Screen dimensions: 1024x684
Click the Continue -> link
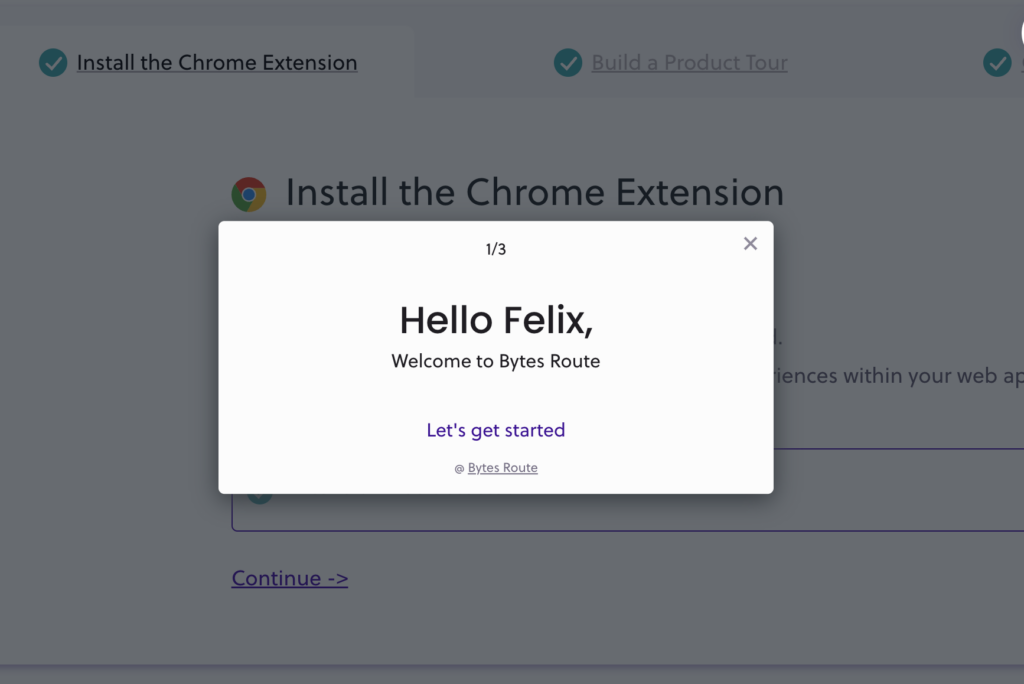click(x=290, y=578)
